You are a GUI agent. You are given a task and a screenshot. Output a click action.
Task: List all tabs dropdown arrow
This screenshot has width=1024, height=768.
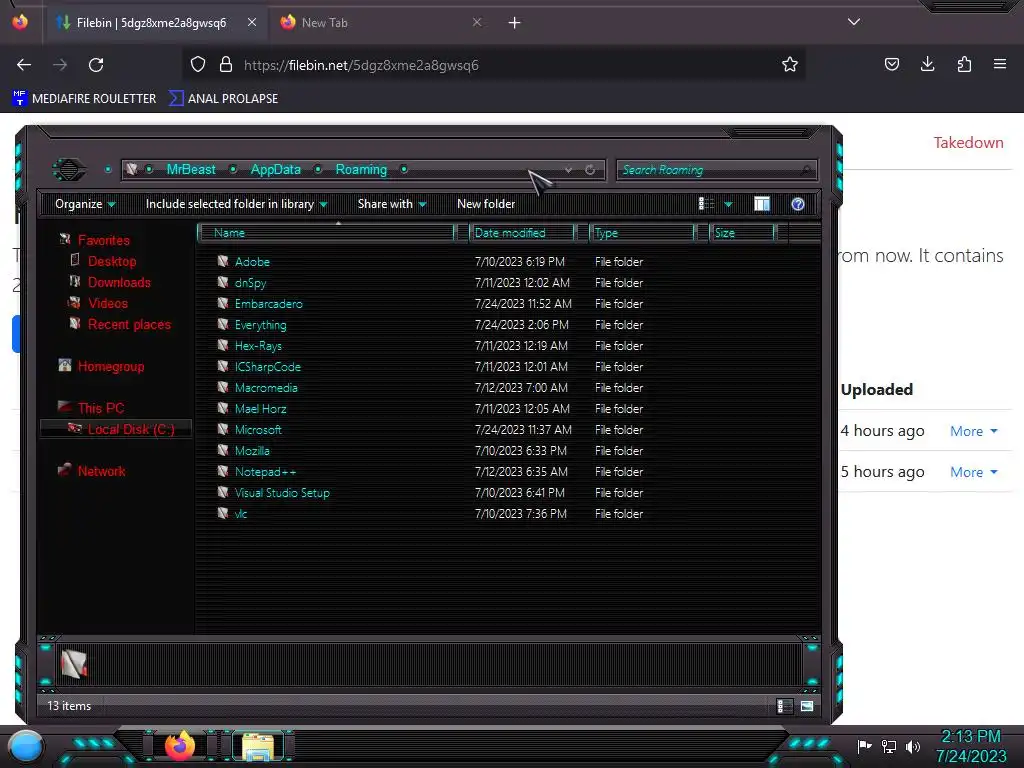854,22
